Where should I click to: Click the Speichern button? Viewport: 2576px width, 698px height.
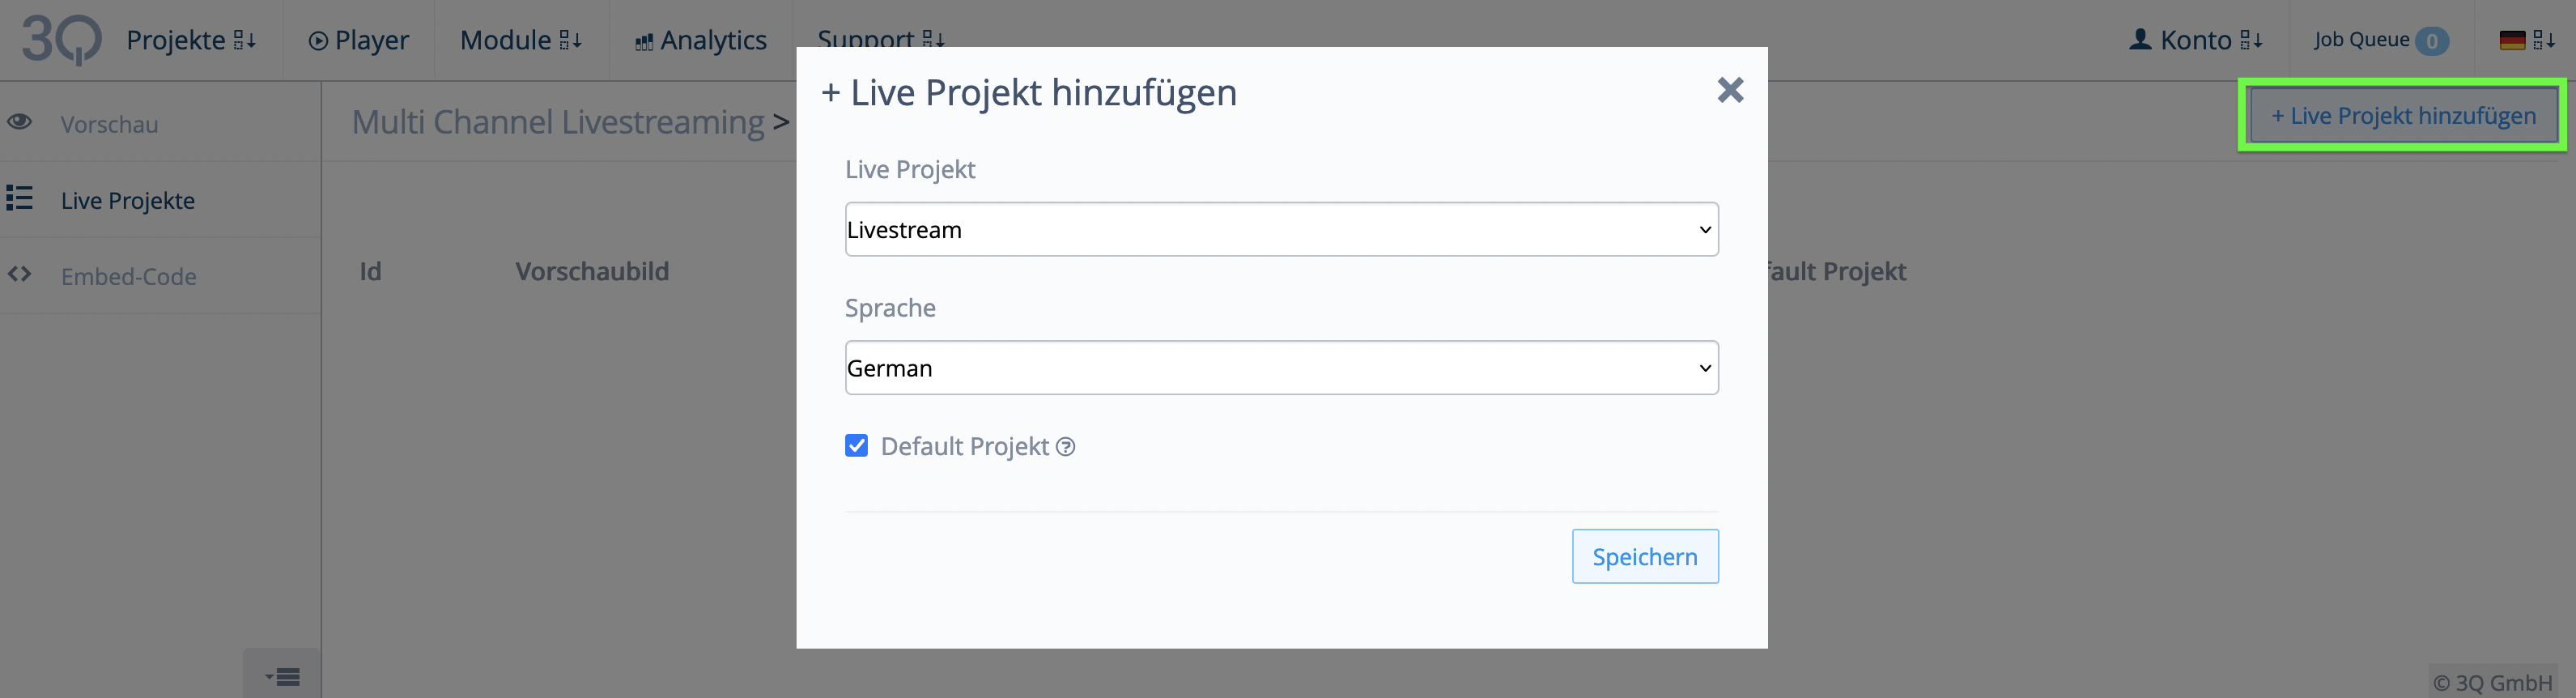(x=1645, y=556)
